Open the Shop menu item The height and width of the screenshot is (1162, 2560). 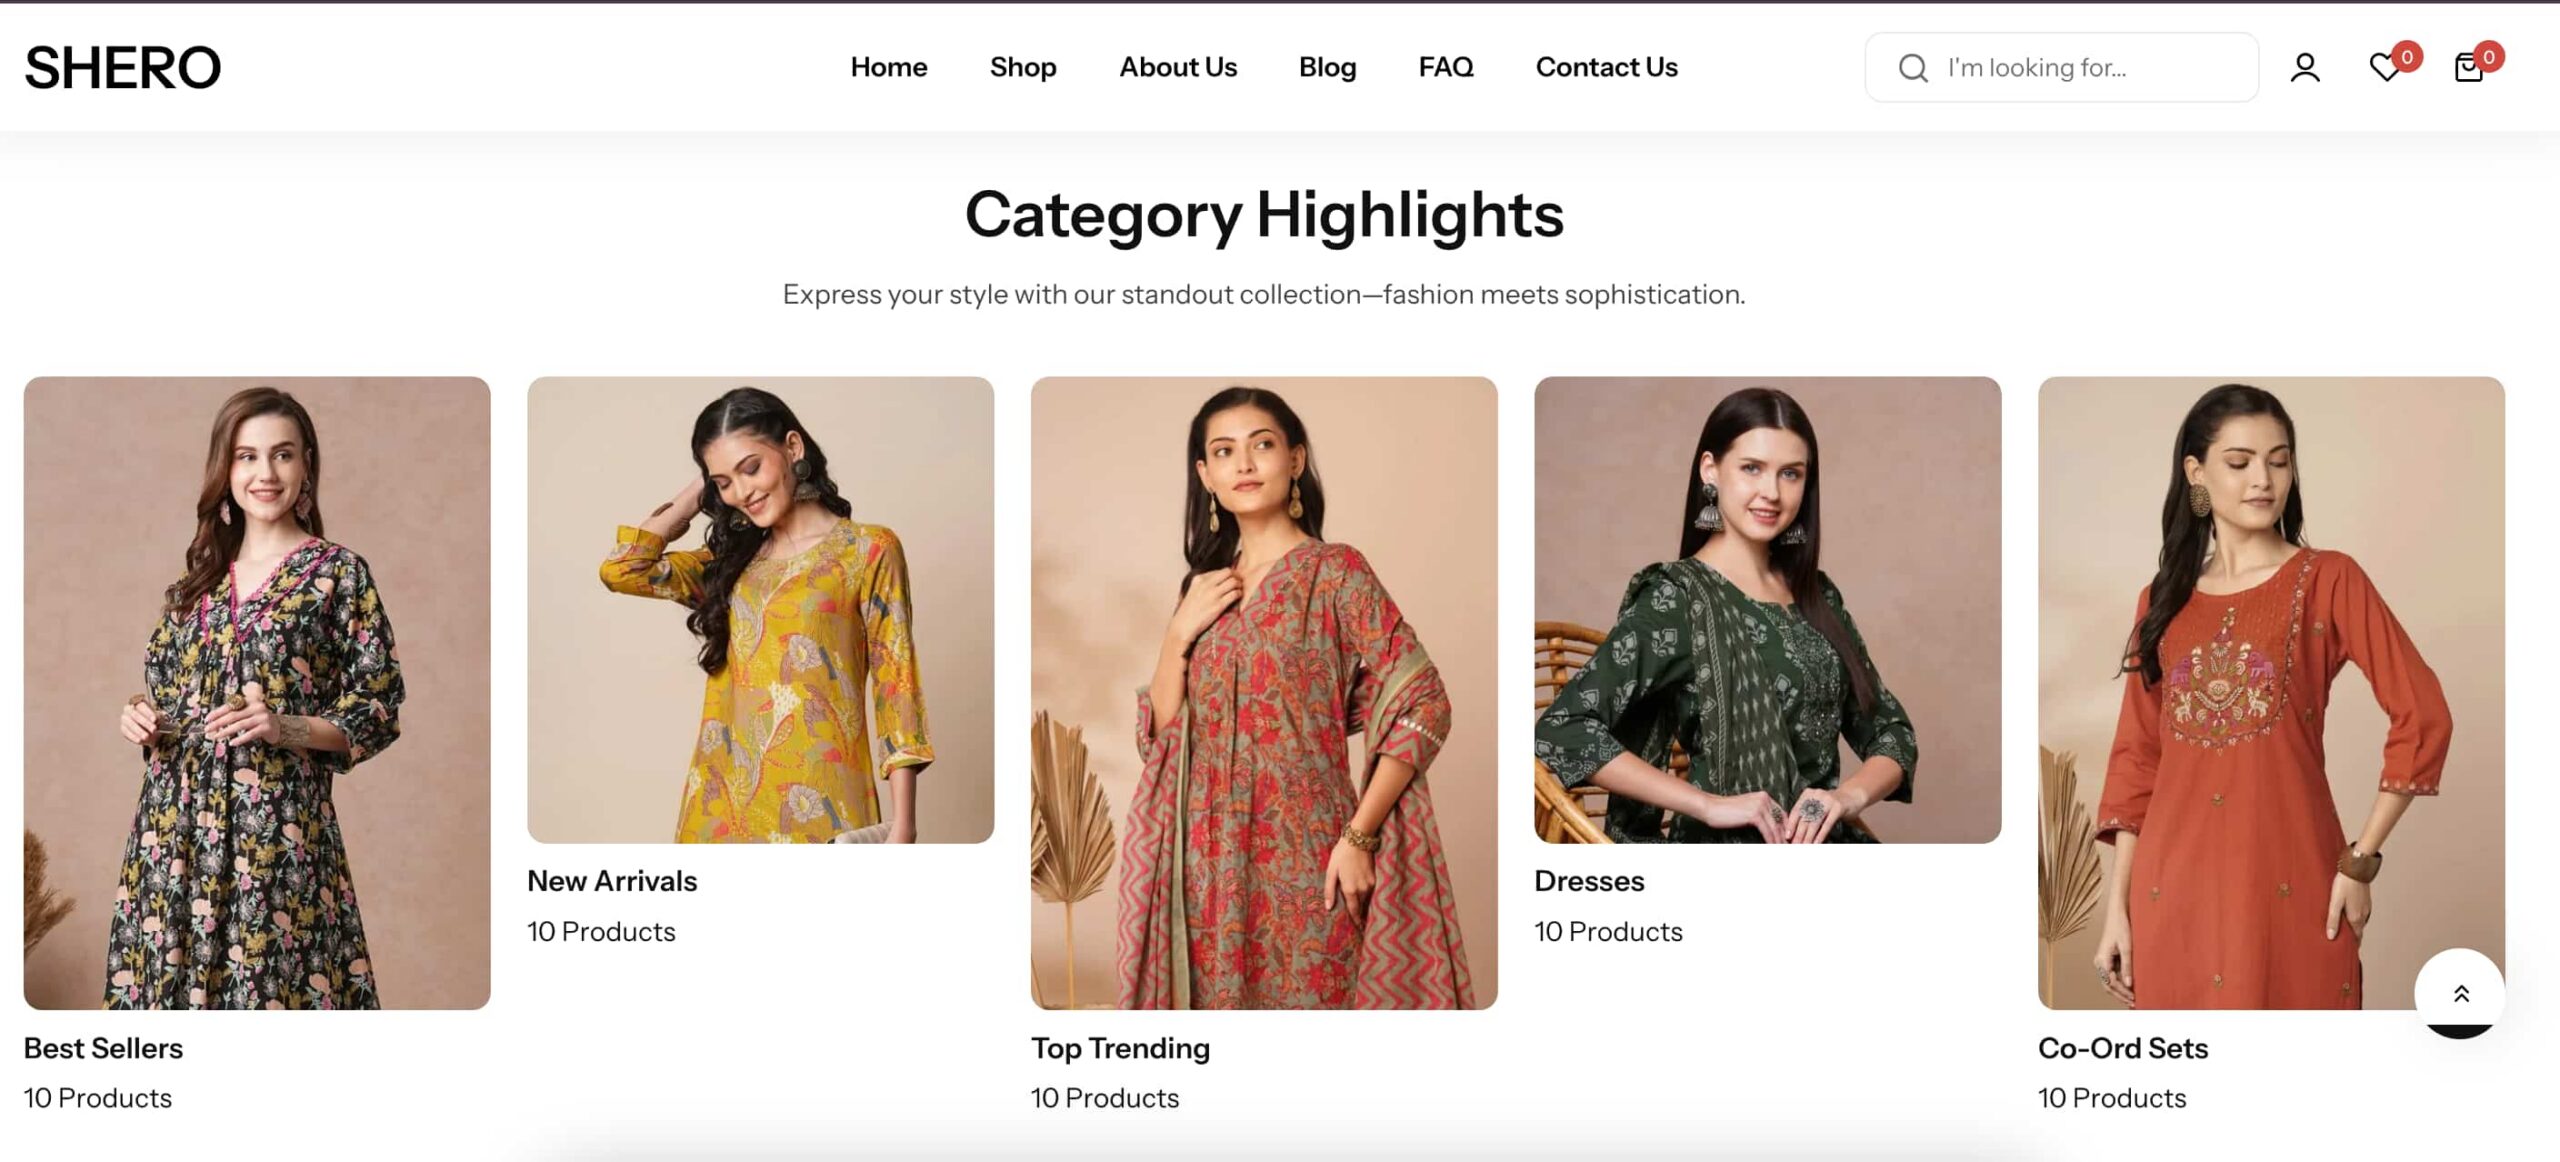(1022, 67)
